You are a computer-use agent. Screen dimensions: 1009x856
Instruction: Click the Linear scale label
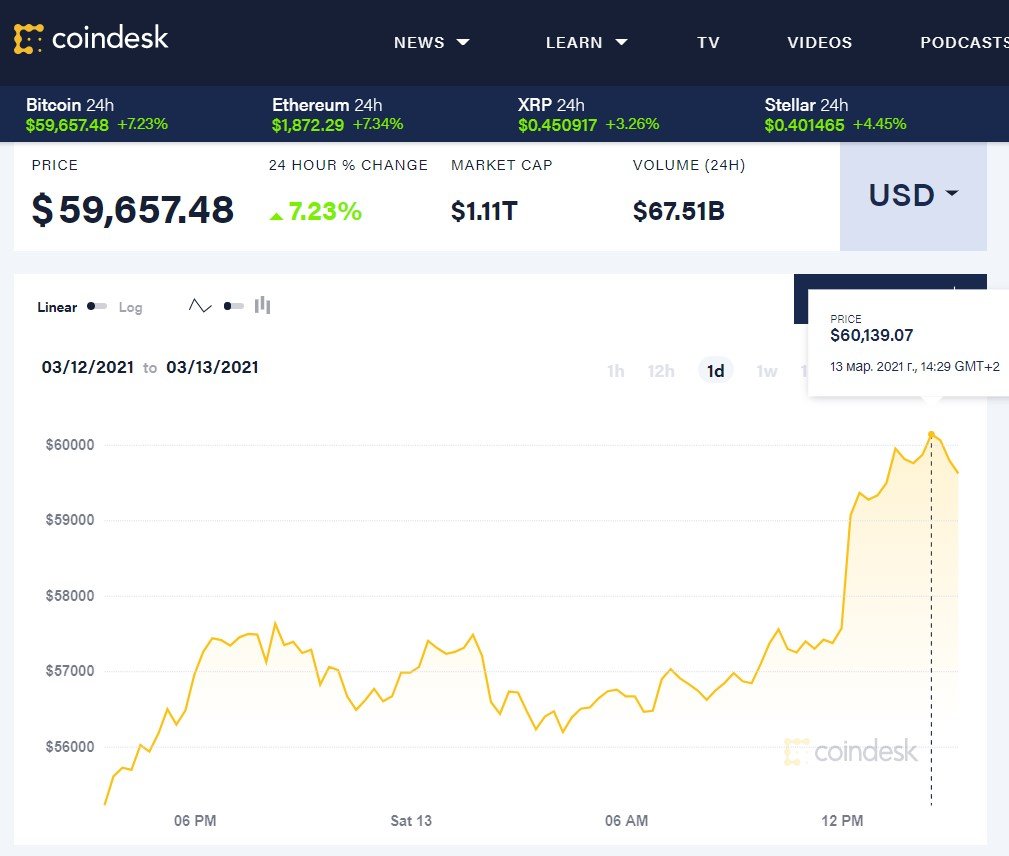click(x=57, y=307)
